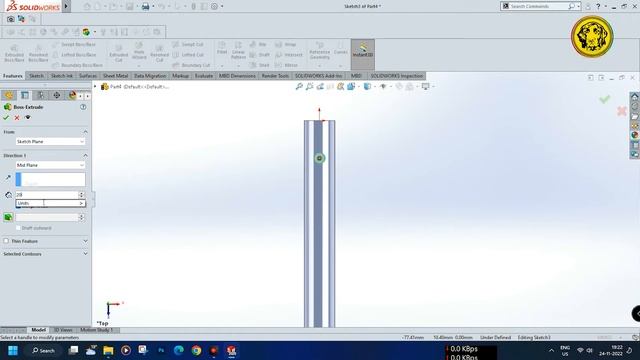Viewport: 640px width, 360px height.
Task: Select the Extruded Boss/Base tool
Action: click(x=14, y=53)
